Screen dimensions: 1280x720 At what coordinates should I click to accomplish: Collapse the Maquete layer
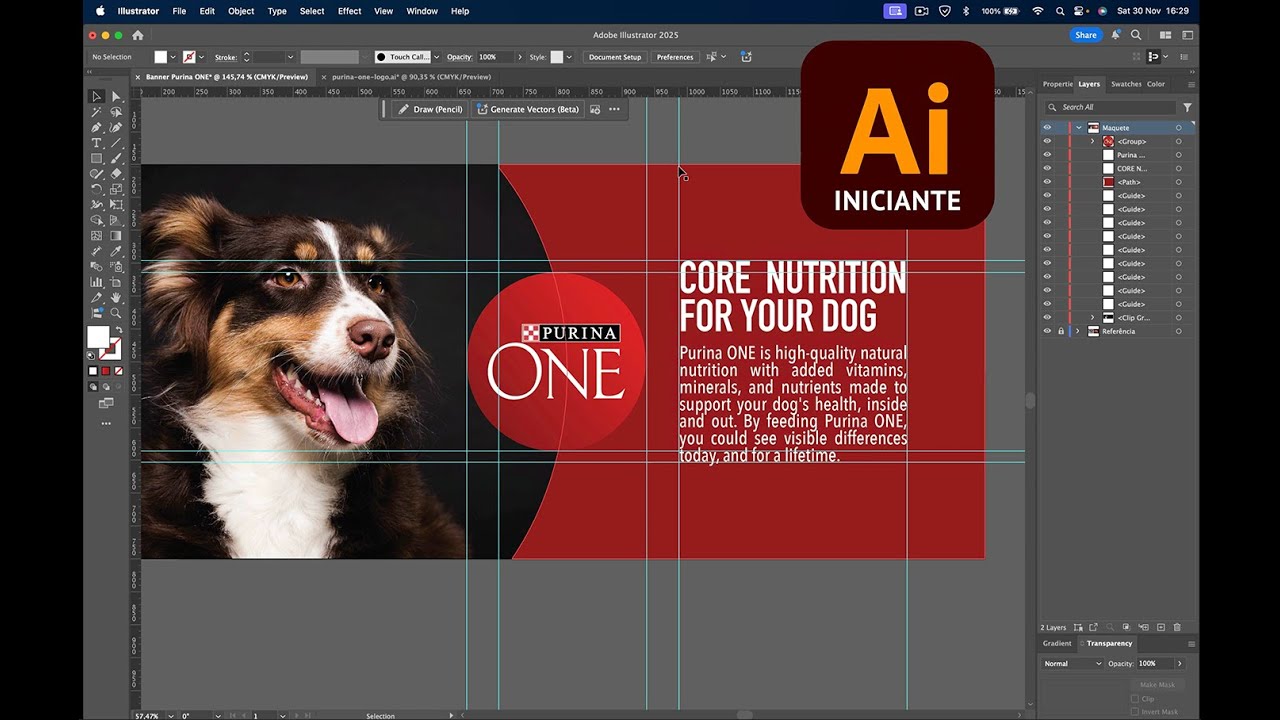[1079, 128]
